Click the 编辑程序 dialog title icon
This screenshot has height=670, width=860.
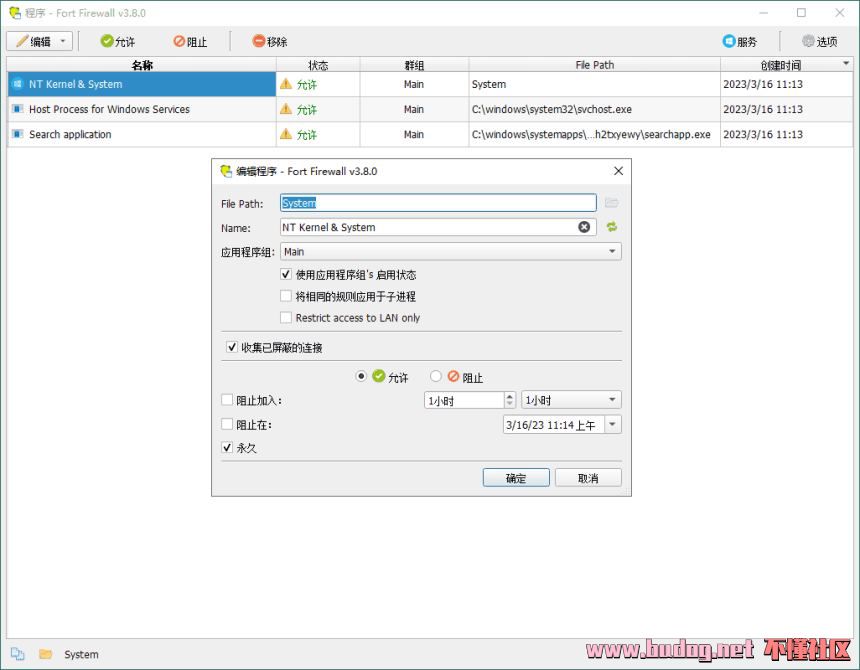tap(226, 171)
